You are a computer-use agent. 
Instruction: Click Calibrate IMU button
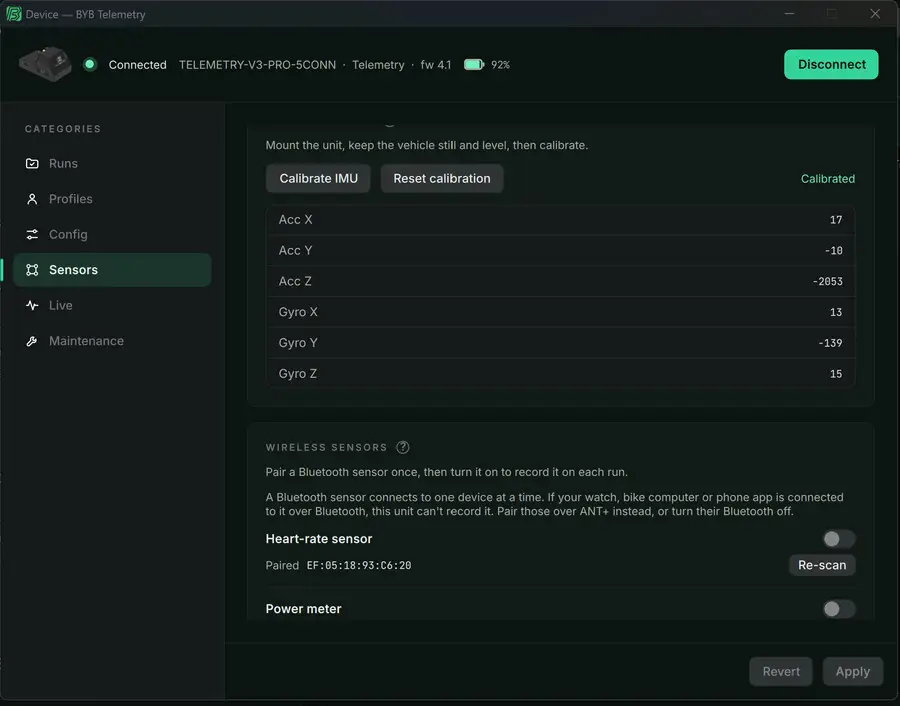[x=319, y=179]
